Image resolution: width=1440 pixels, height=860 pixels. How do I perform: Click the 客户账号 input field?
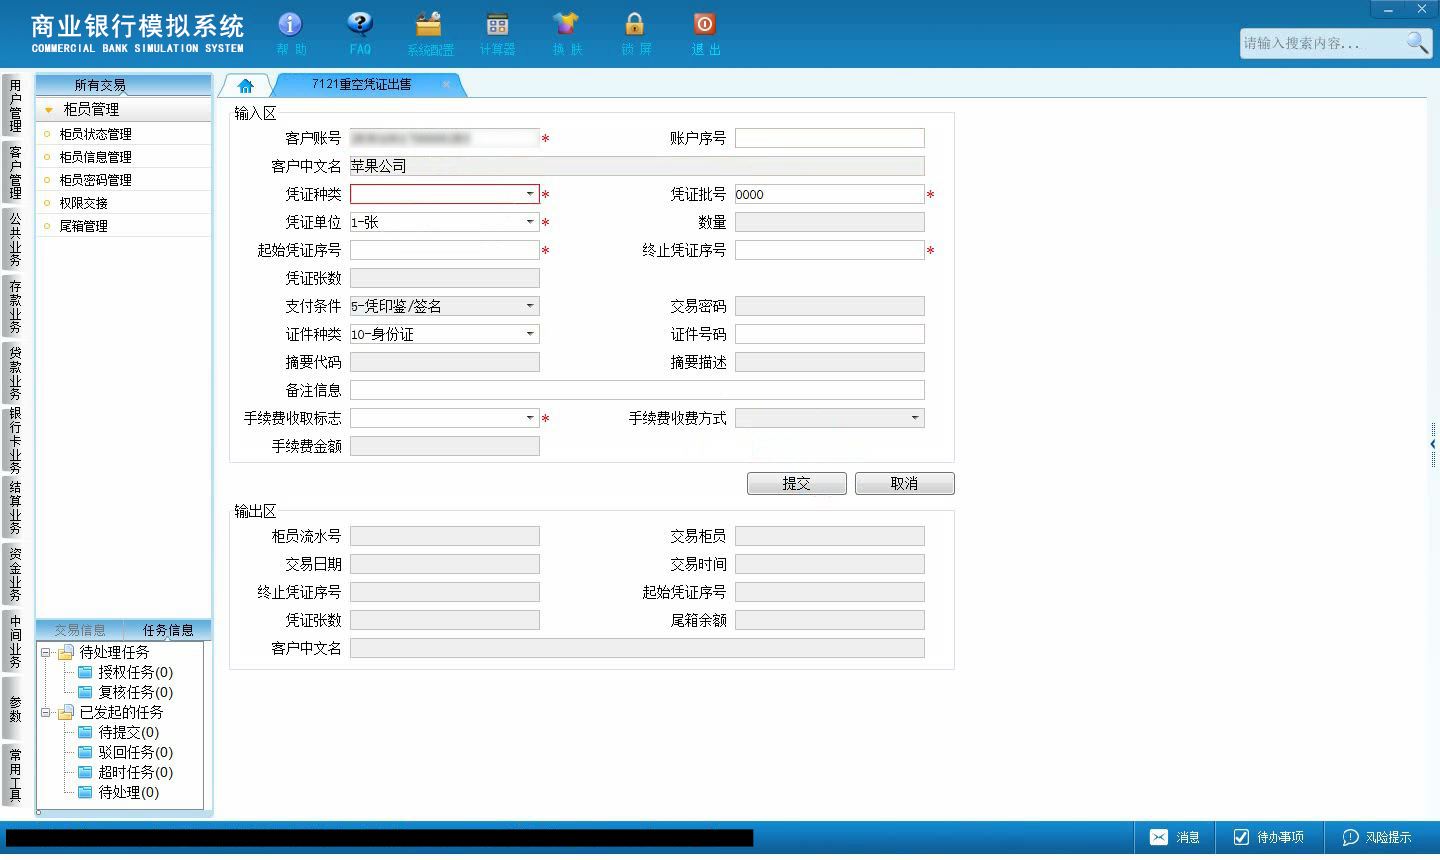[445, 138]
